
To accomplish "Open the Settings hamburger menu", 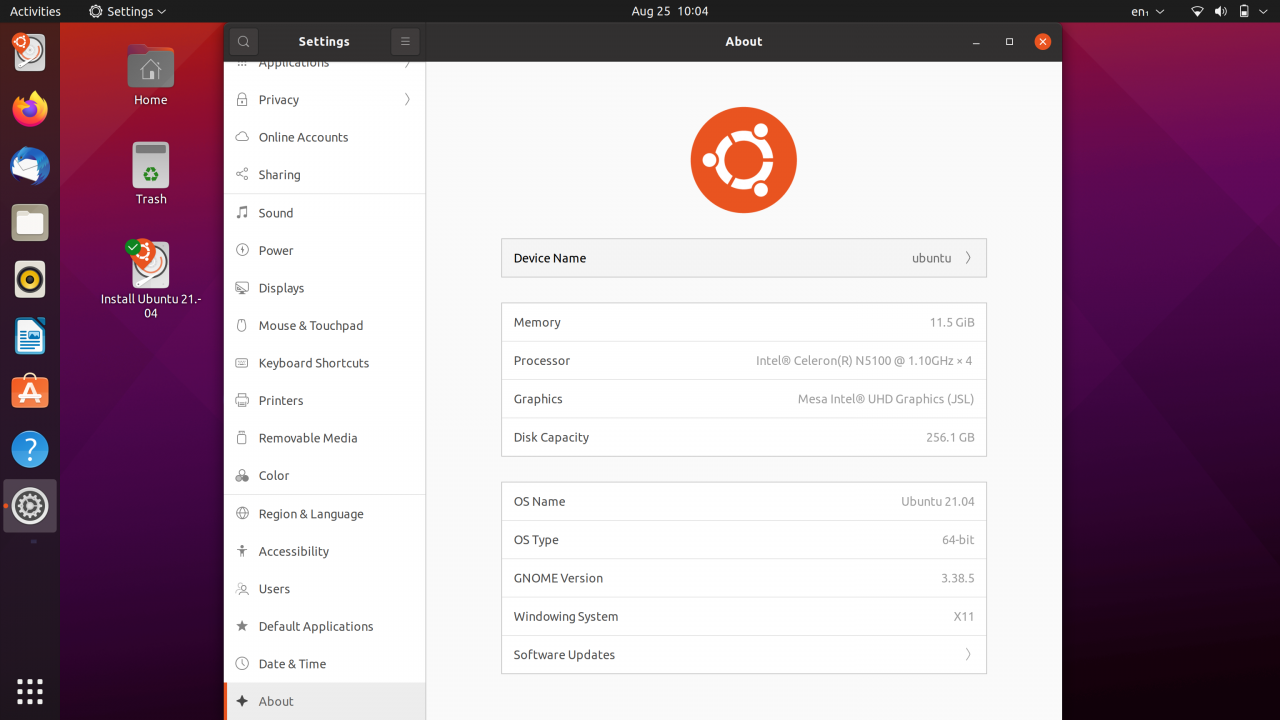I will point(405,42).
